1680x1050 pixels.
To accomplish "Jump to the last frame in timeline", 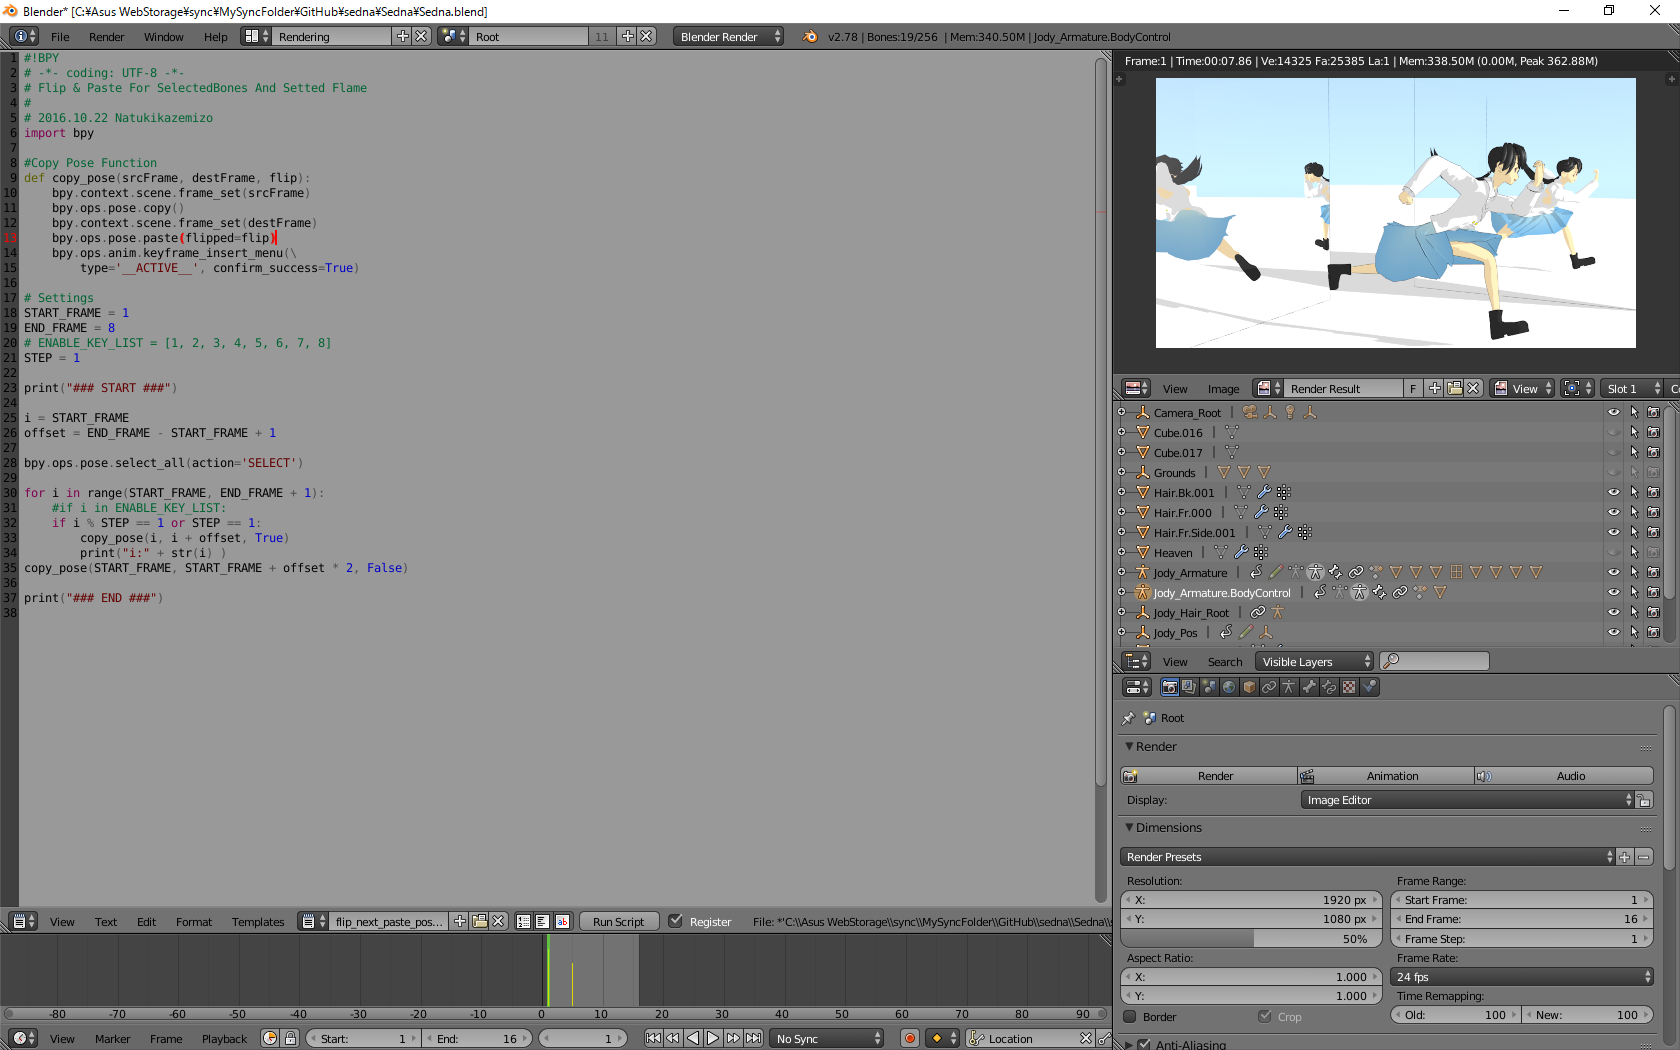I will click(753, 1038).
